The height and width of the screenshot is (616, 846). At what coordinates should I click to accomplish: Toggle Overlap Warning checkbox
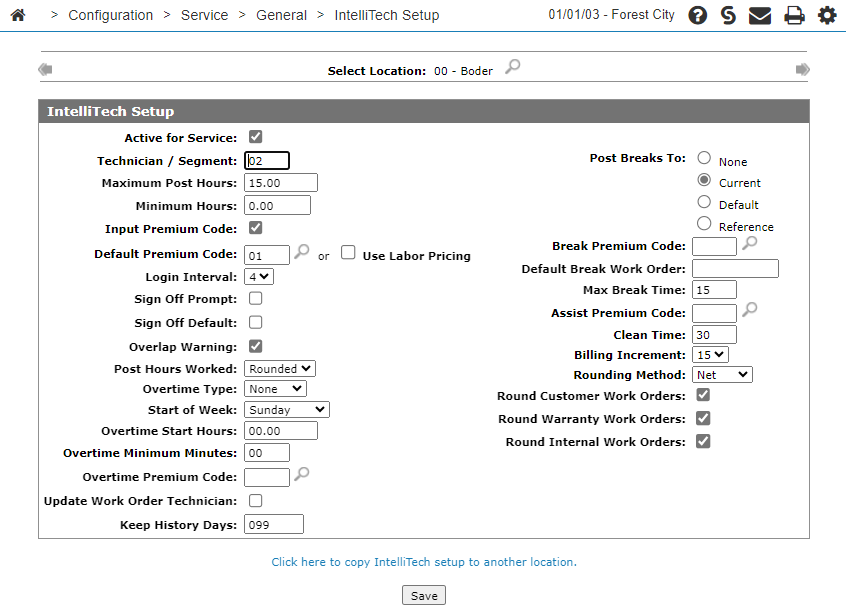[256, 346]
